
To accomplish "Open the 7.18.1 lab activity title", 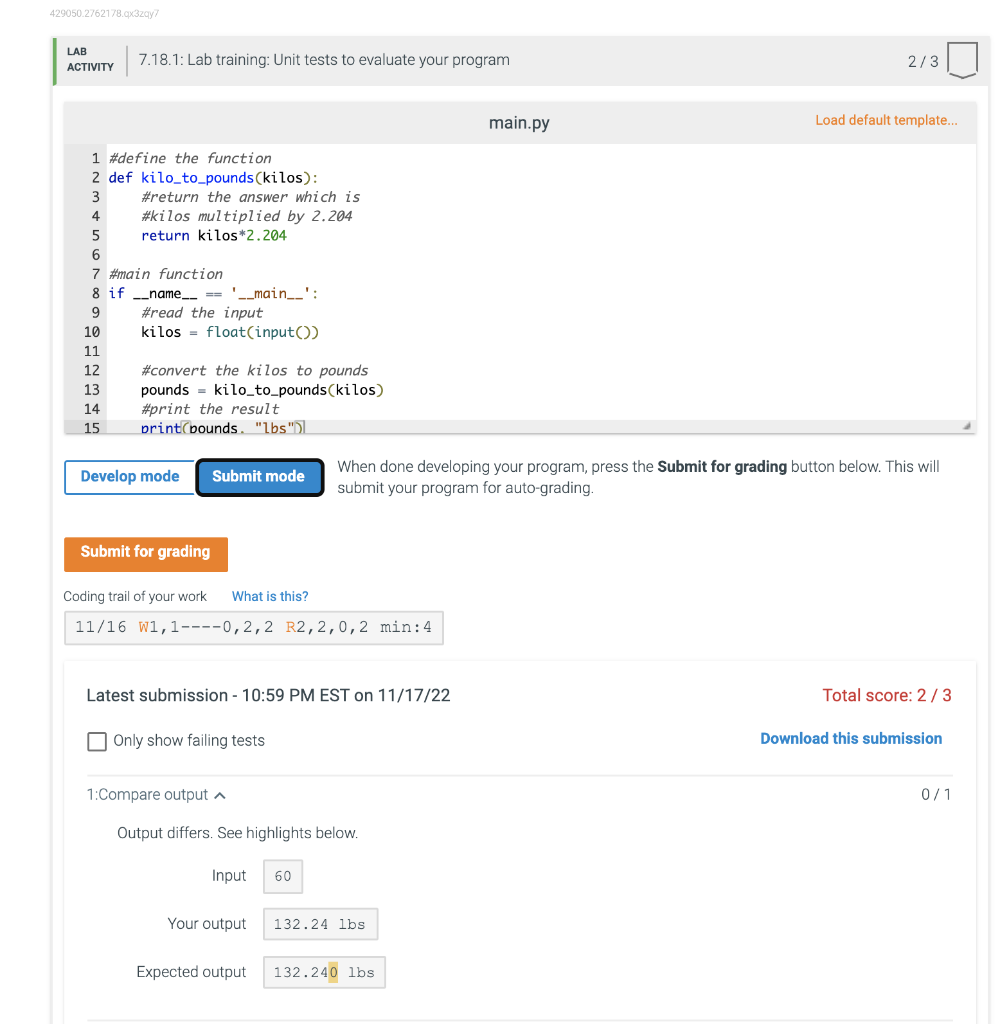I will tap(321, 60).
